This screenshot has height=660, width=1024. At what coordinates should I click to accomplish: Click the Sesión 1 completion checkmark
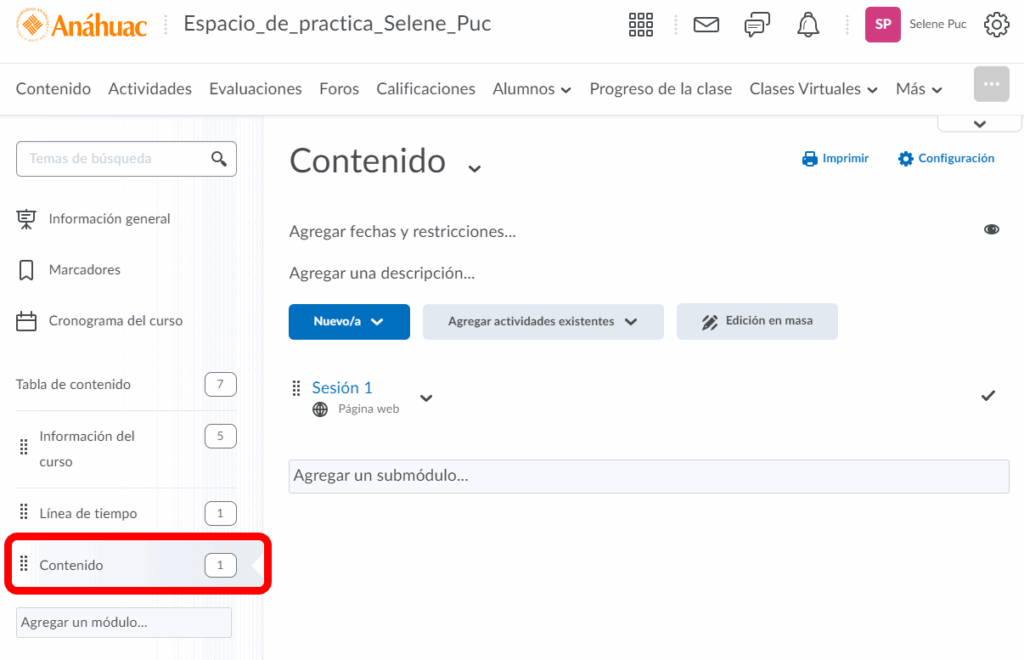coord(988,396)
